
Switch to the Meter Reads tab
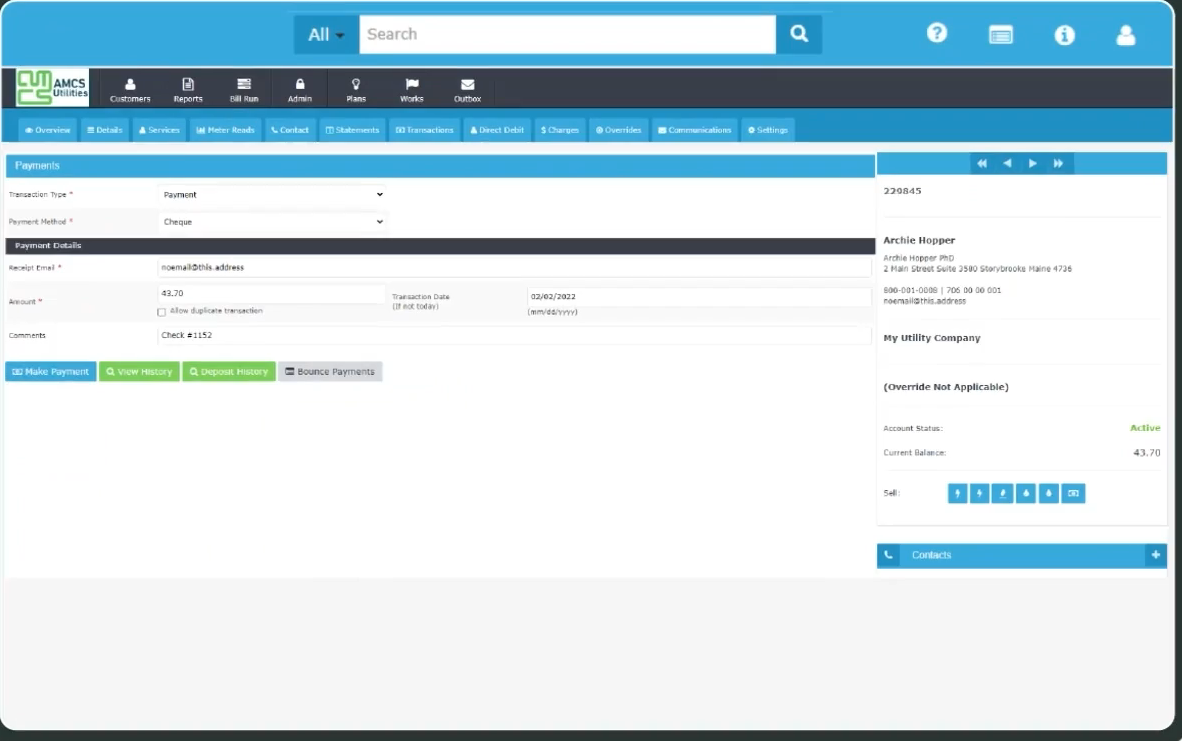(x=225, y=129)
